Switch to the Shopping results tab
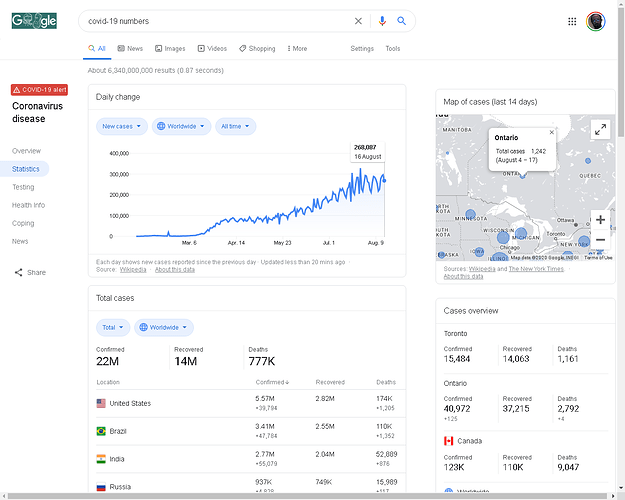Image resolution: width=625 pixels, height=500 pixels. click(257, 49)
